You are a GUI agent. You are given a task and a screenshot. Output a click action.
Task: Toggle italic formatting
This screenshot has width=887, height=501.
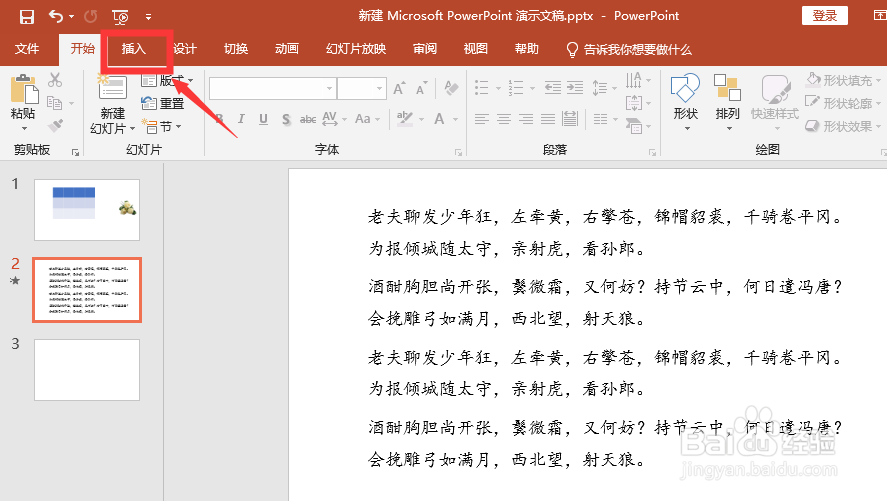pyautogui.click(x=241, y=119)
